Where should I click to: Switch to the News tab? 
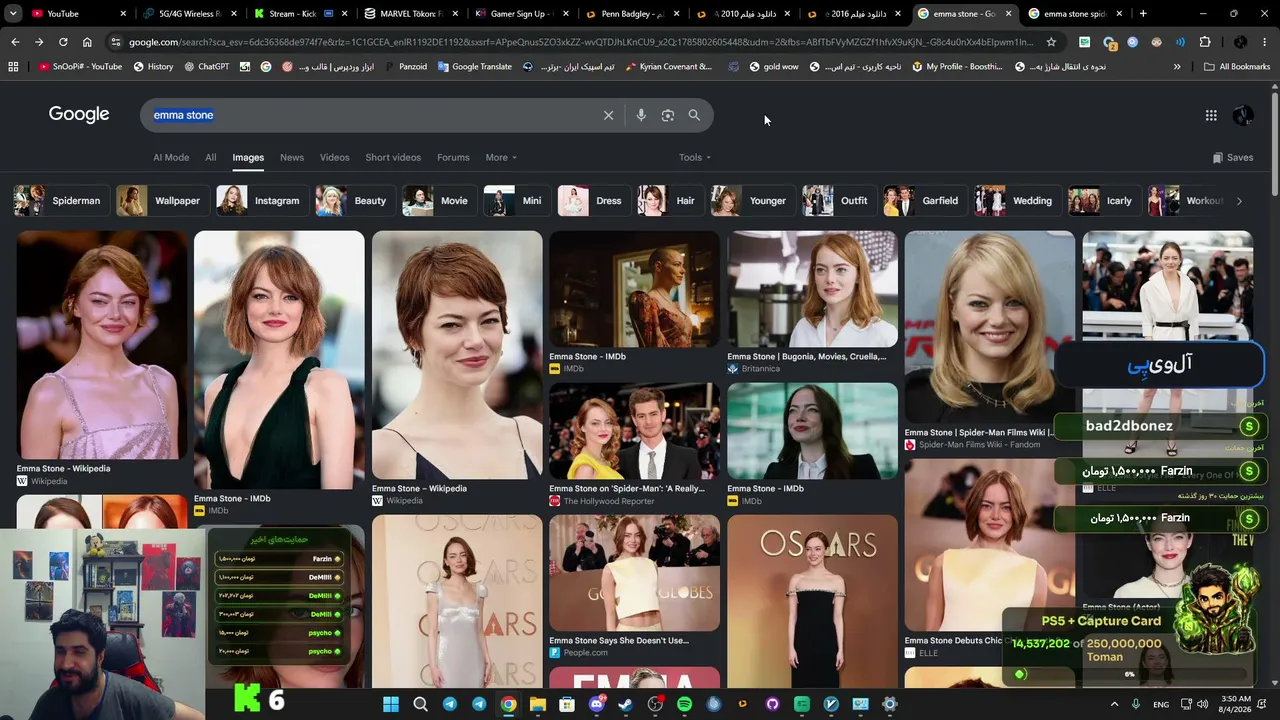tap(292, 157)
